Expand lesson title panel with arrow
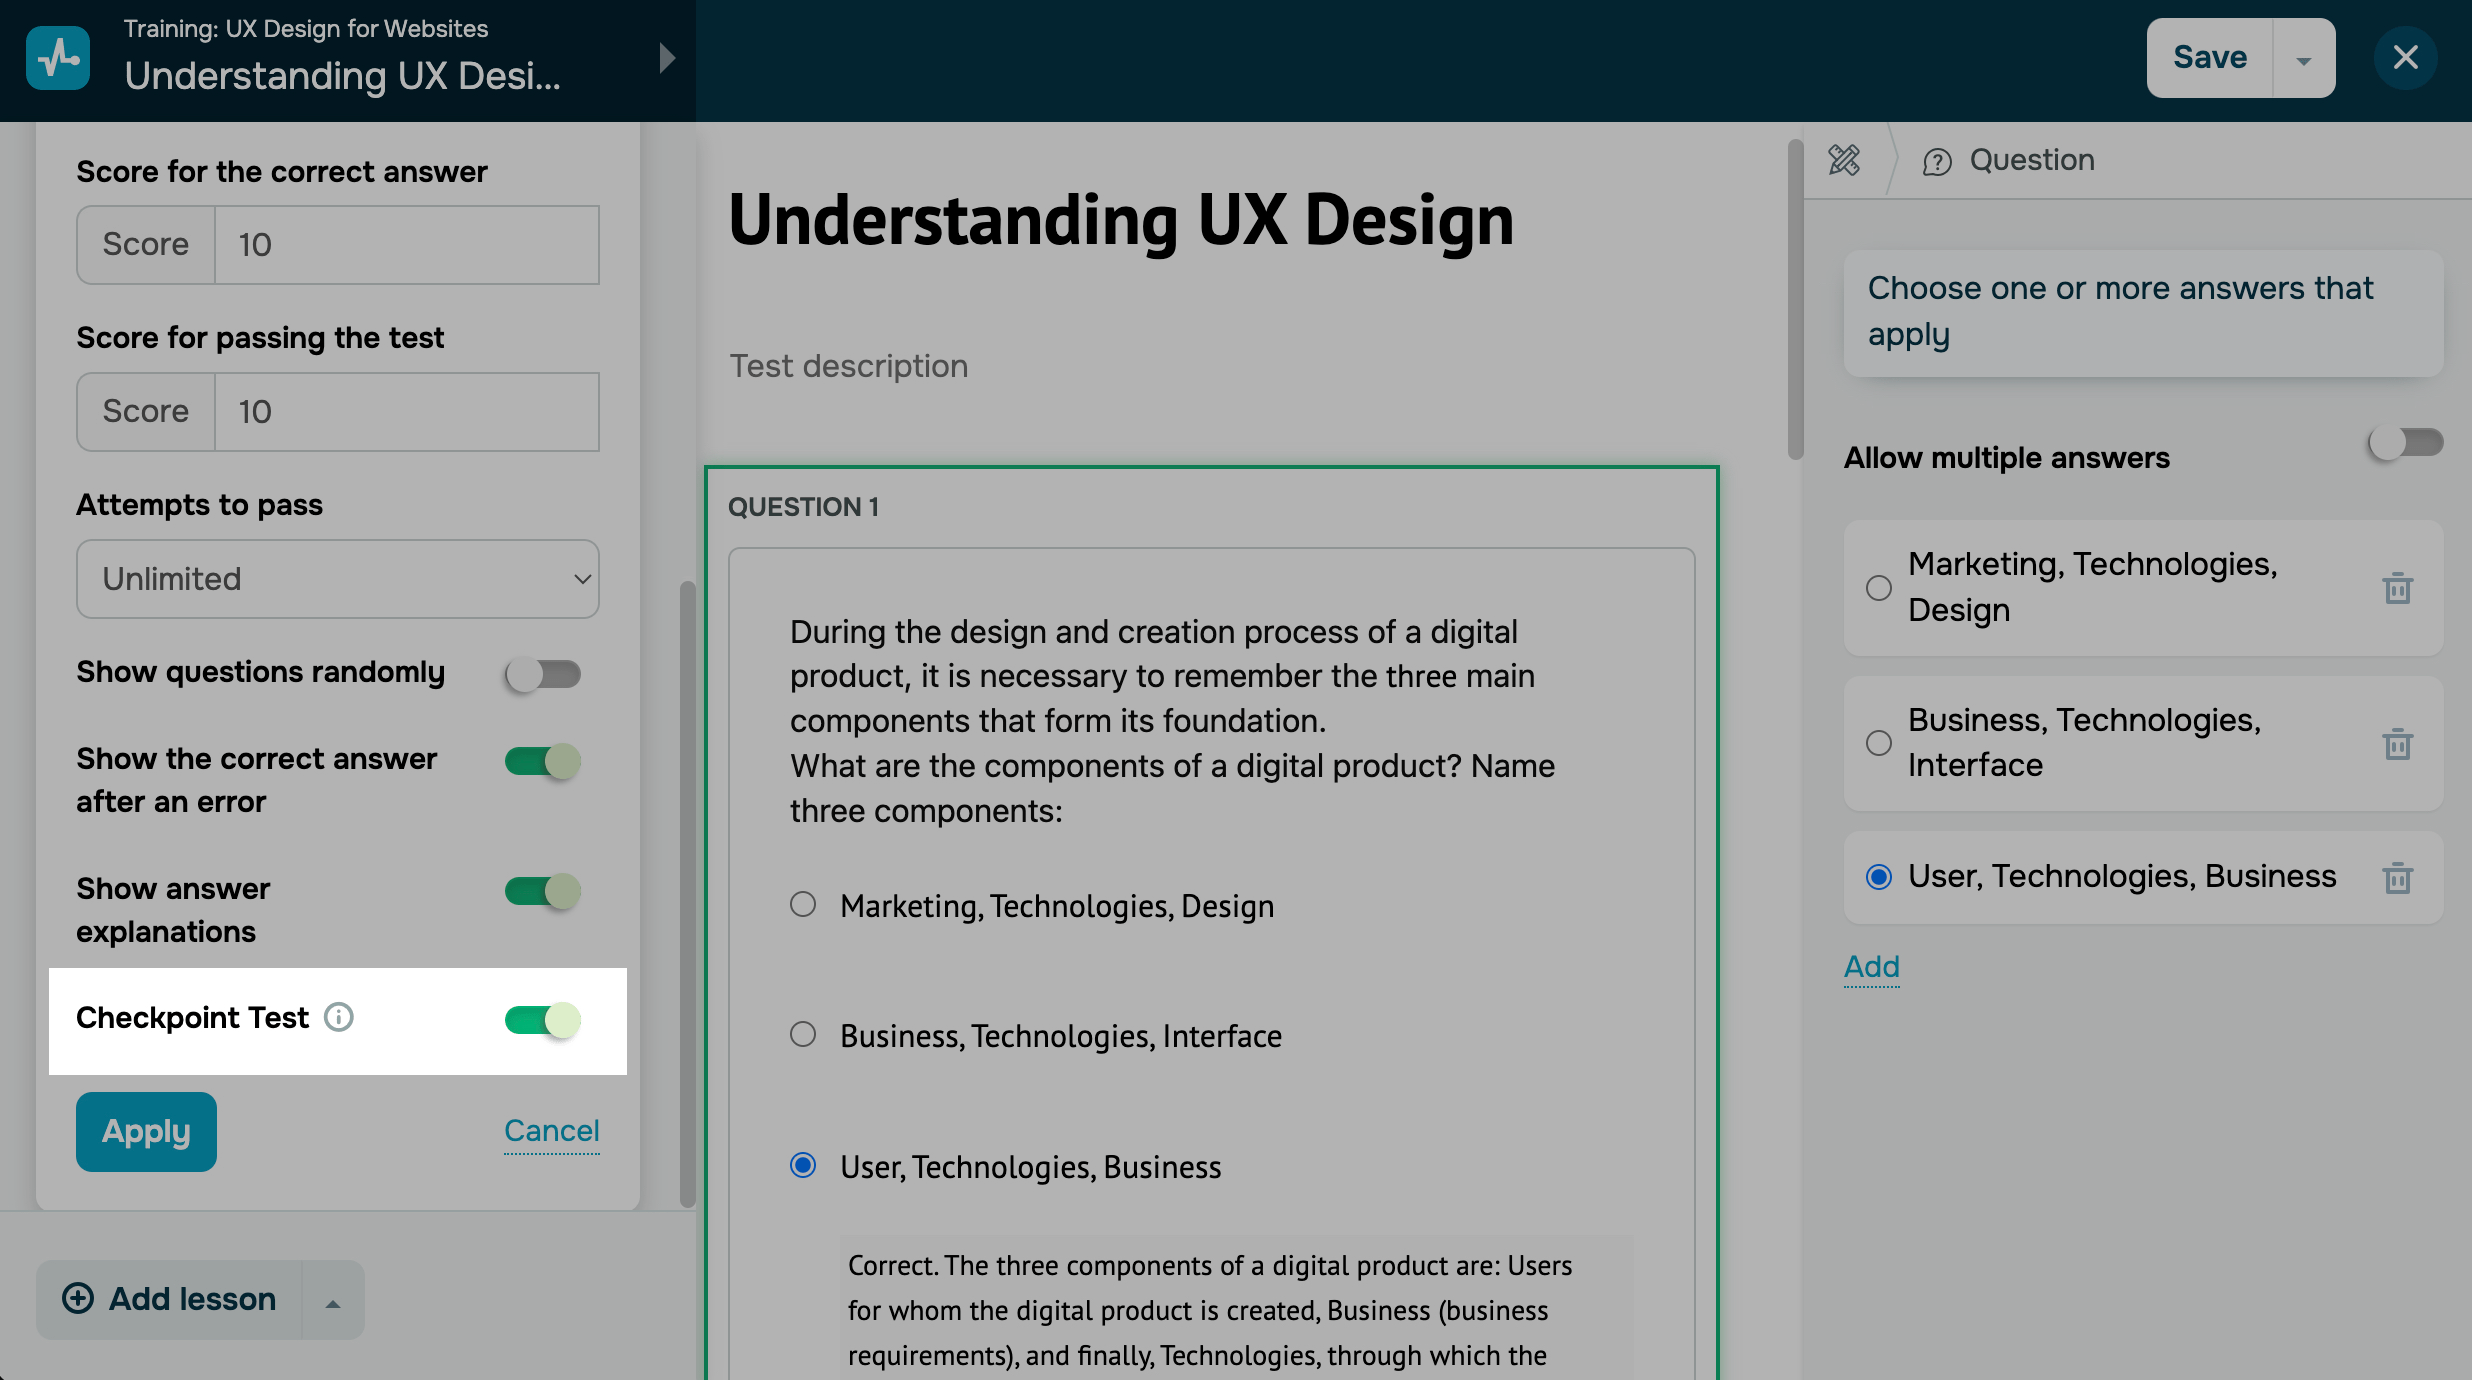This screenshot has width=2472, height=1380. (x=667, y=58)
